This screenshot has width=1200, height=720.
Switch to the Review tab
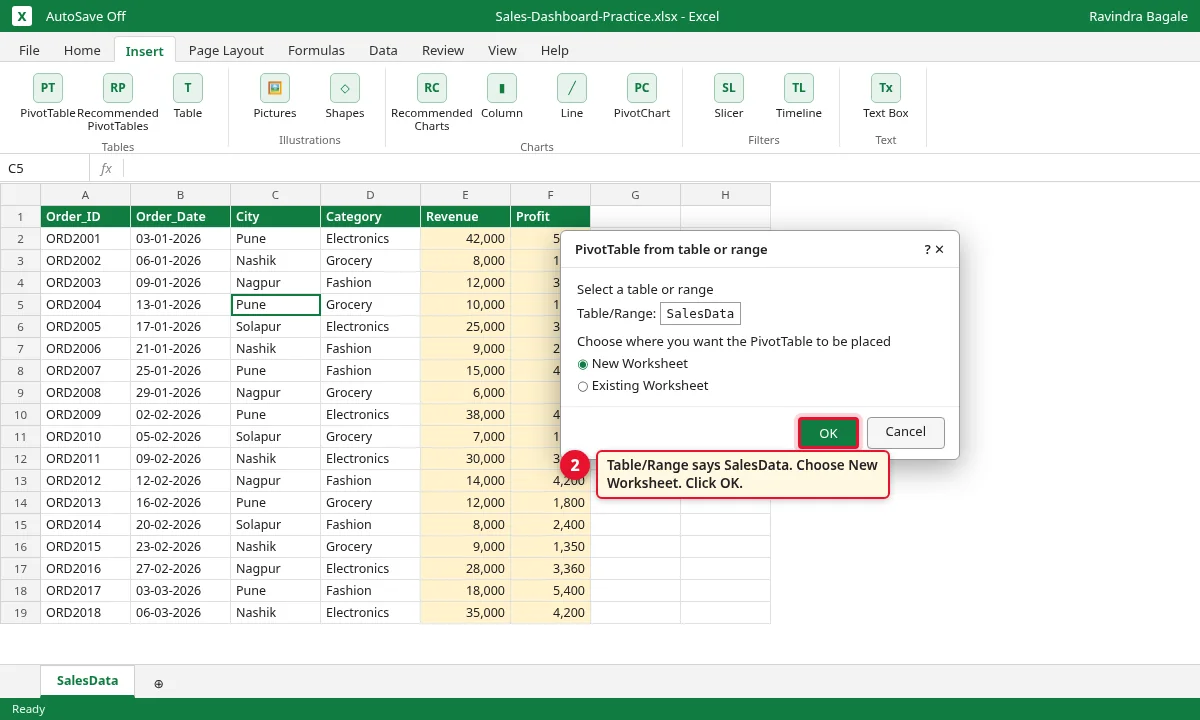pyautogui.click(x=443, y=50)
